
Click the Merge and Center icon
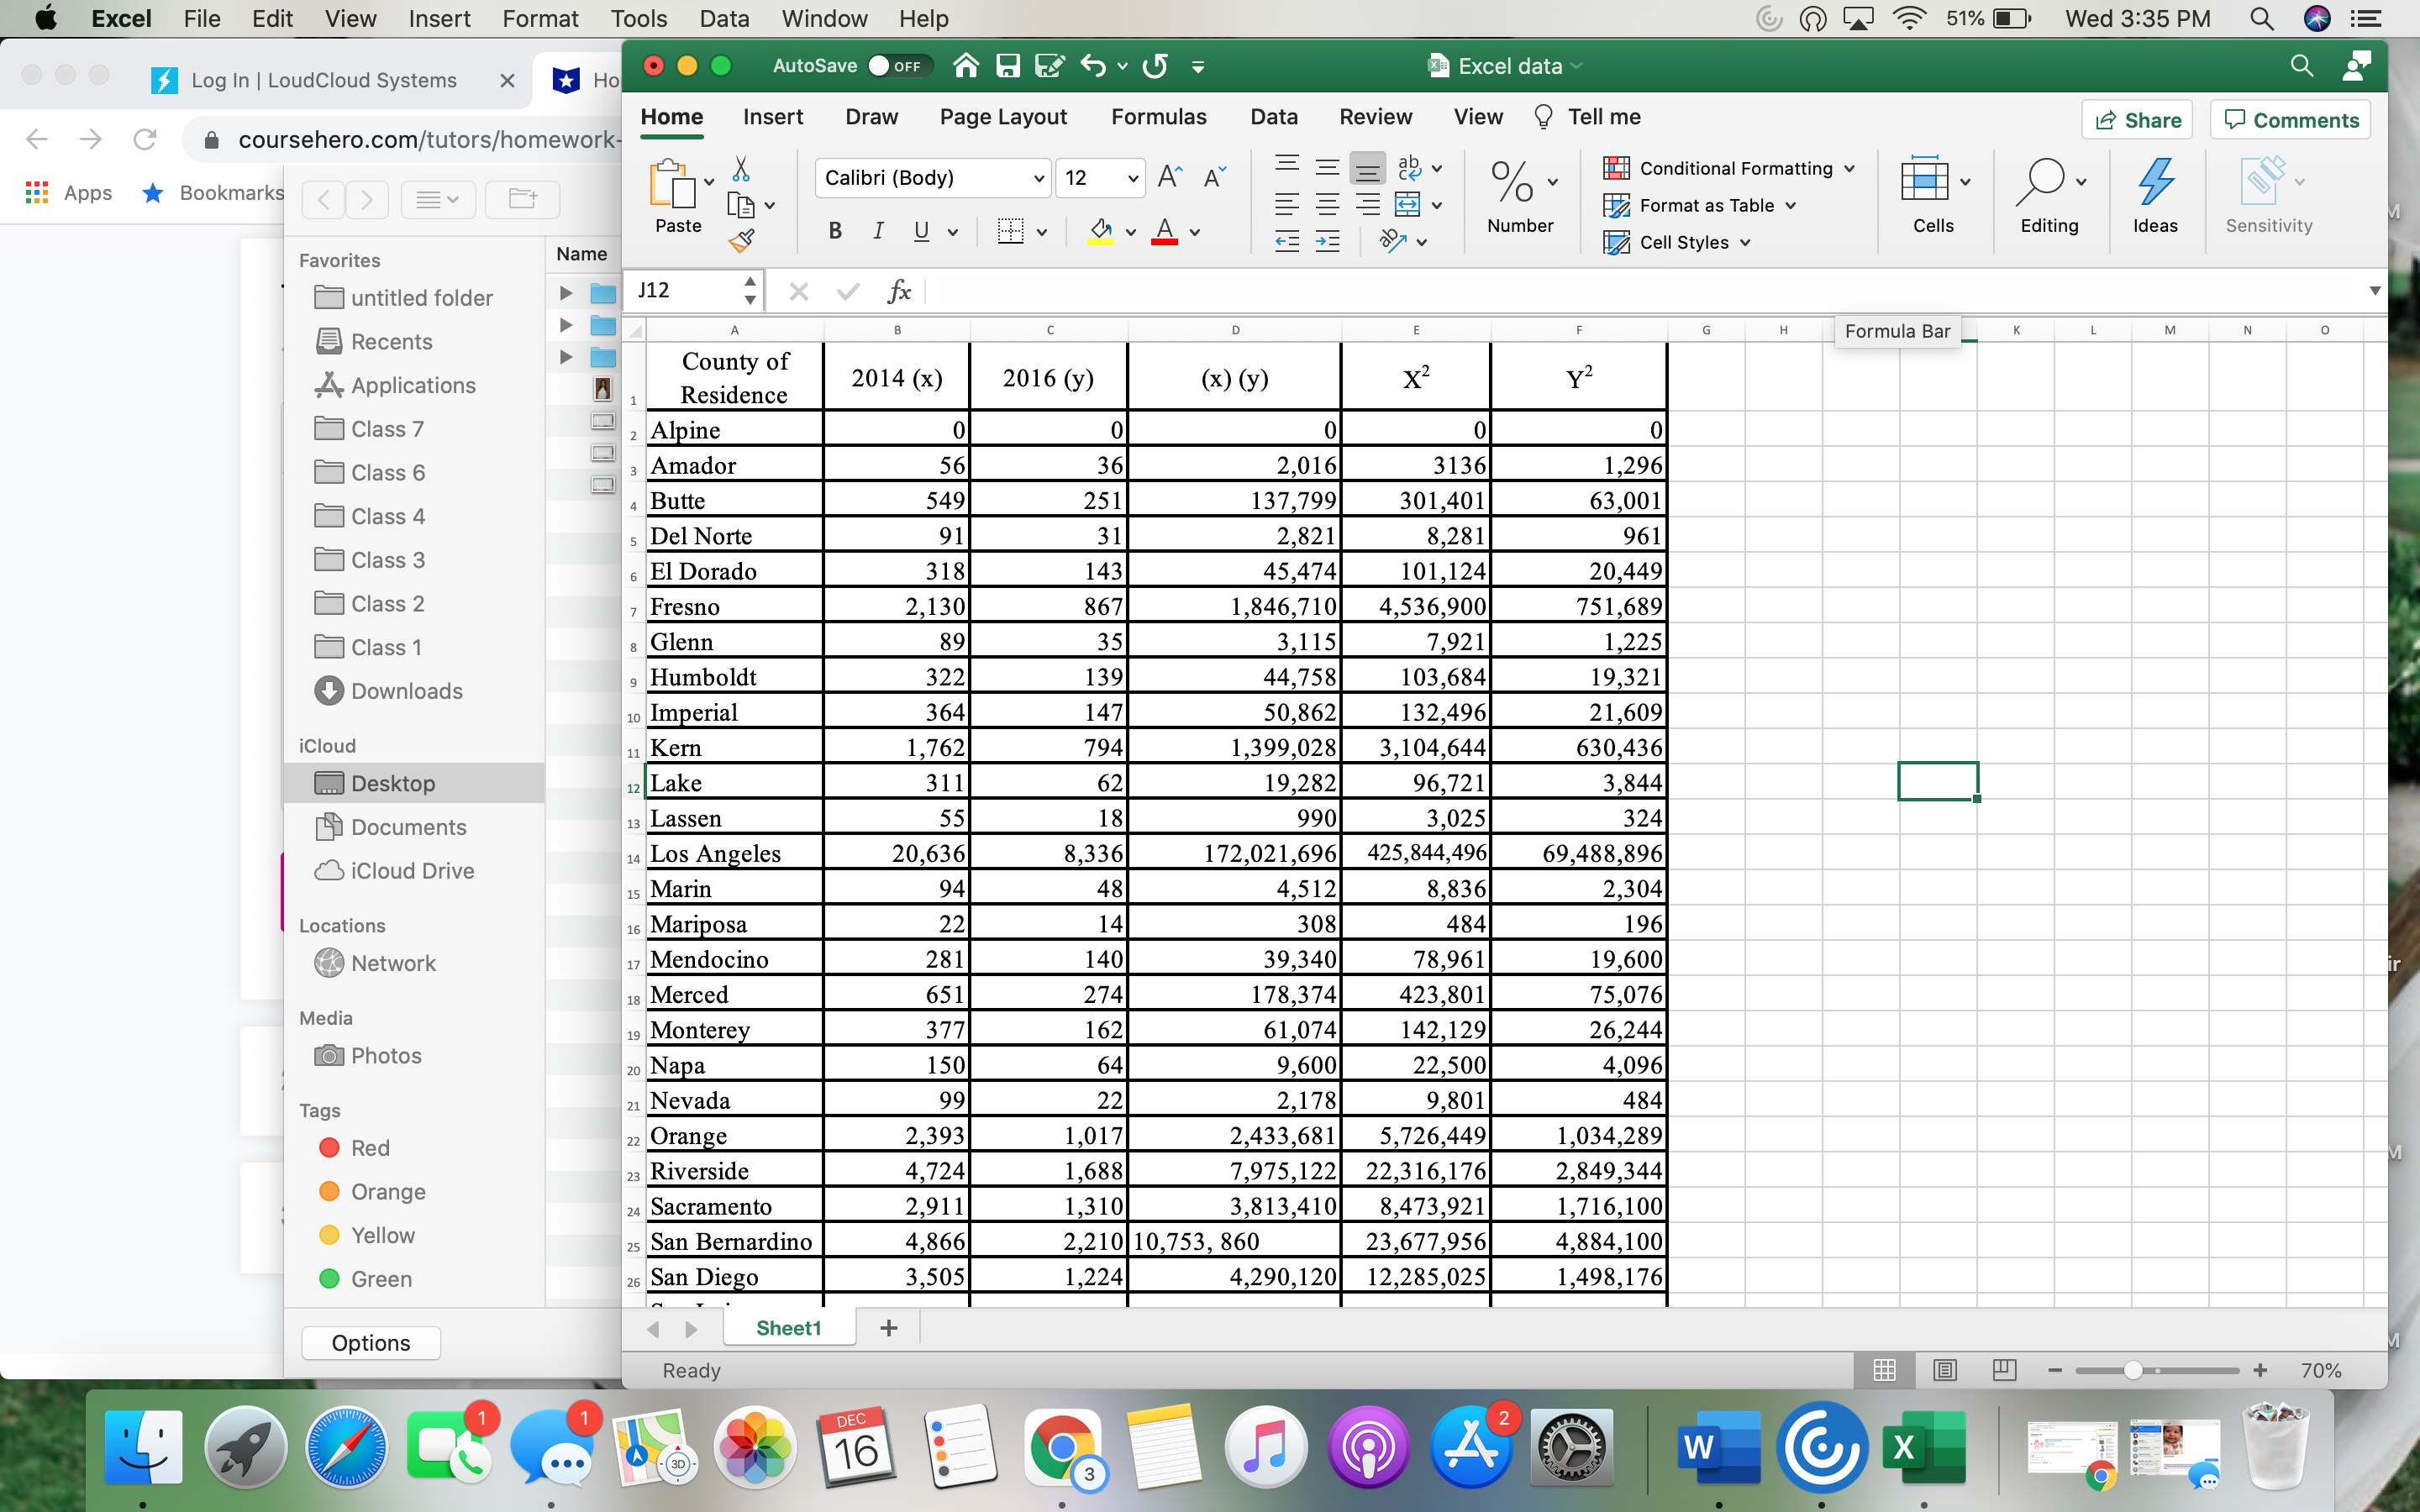coord(1407,205)
